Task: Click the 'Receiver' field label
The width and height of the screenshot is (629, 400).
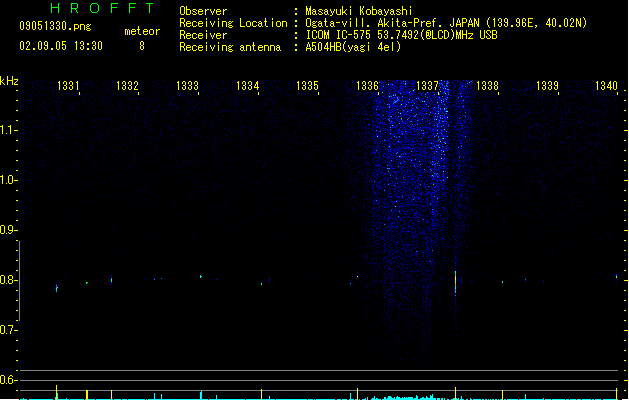Action: pyautogui.click(x=203, y=35)
